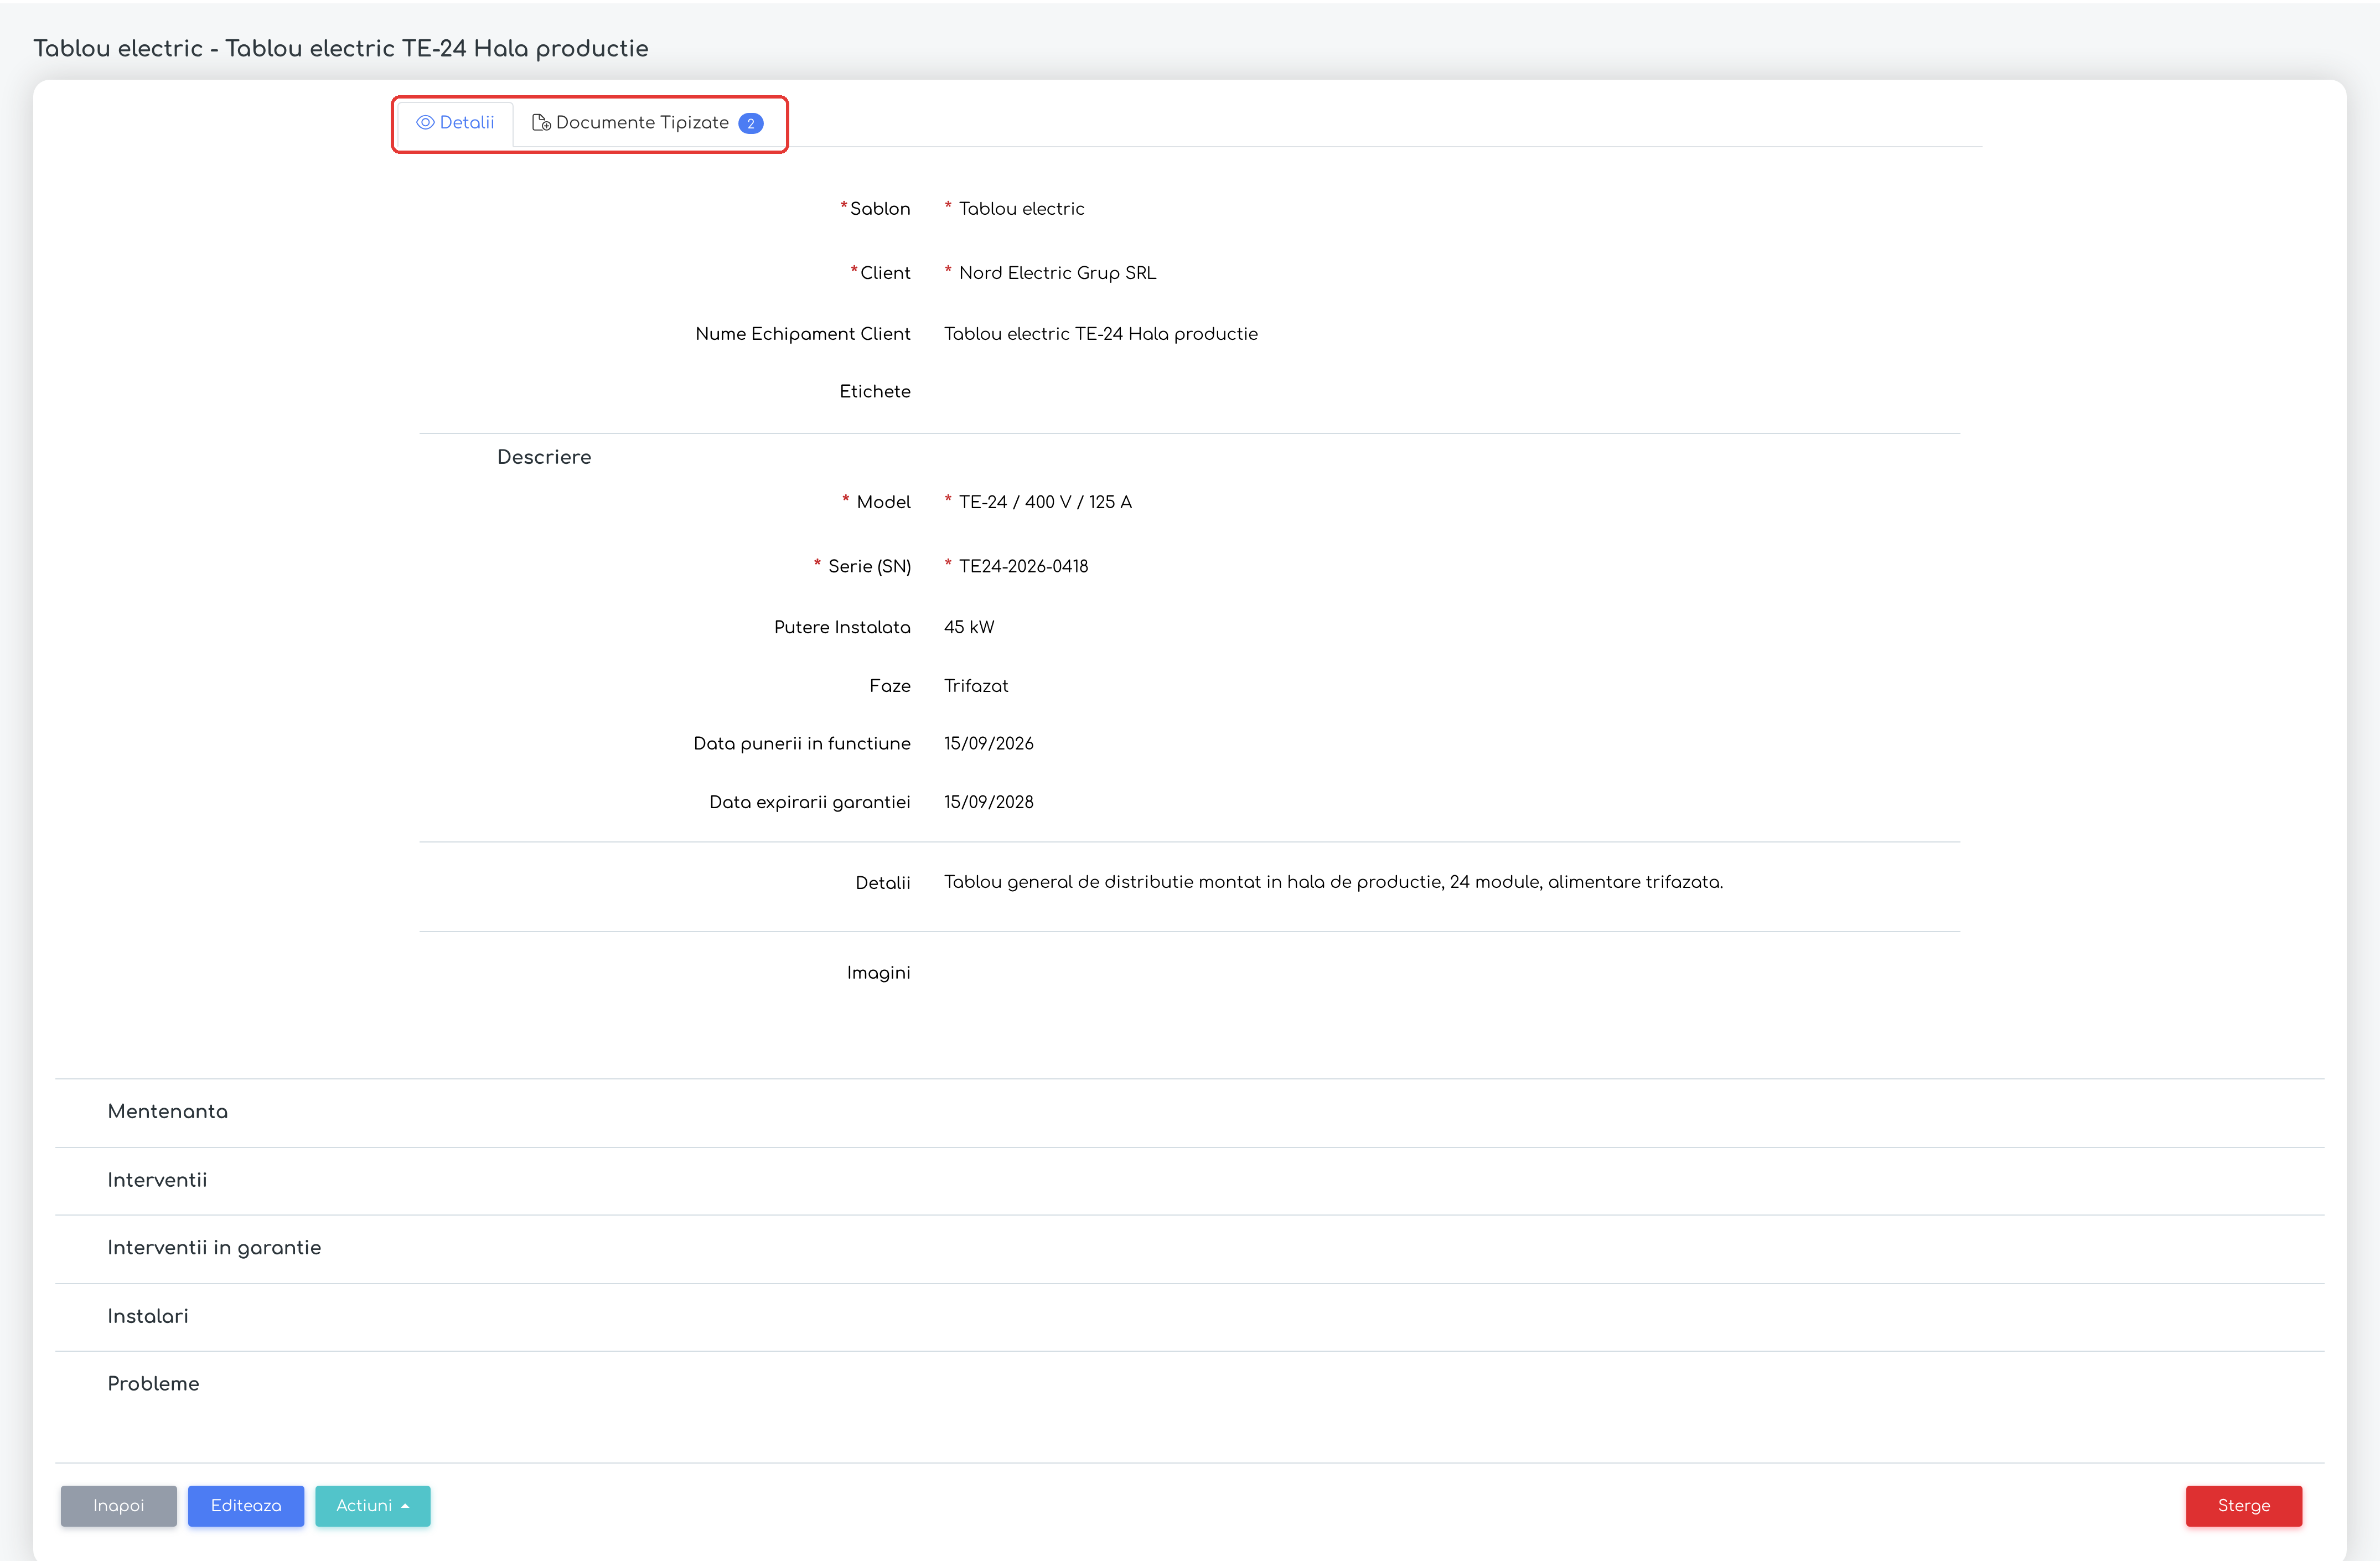Viewport: 2380px width, 1561px height.
Task: Open the Actiuni dropdown menu
Action: click(373, 1506)
